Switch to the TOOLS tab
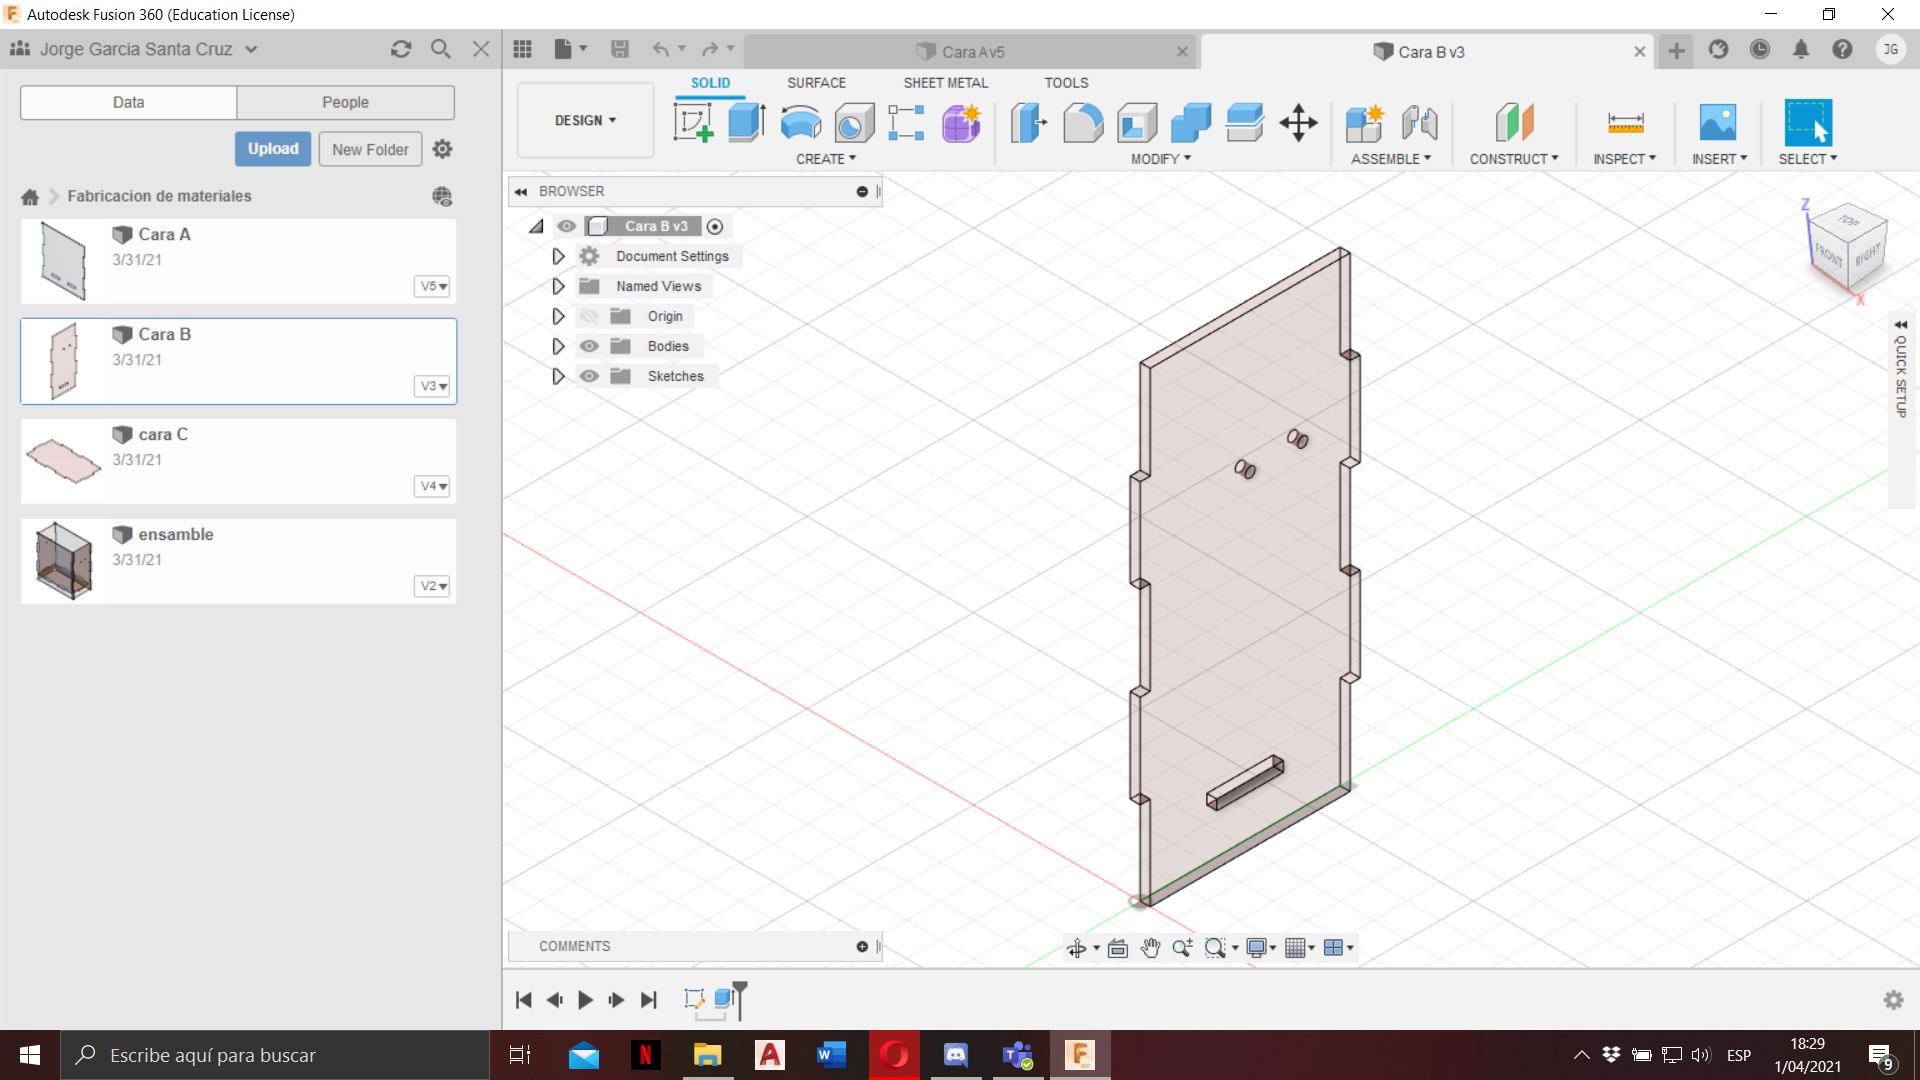 click(x=1066, y=83)
